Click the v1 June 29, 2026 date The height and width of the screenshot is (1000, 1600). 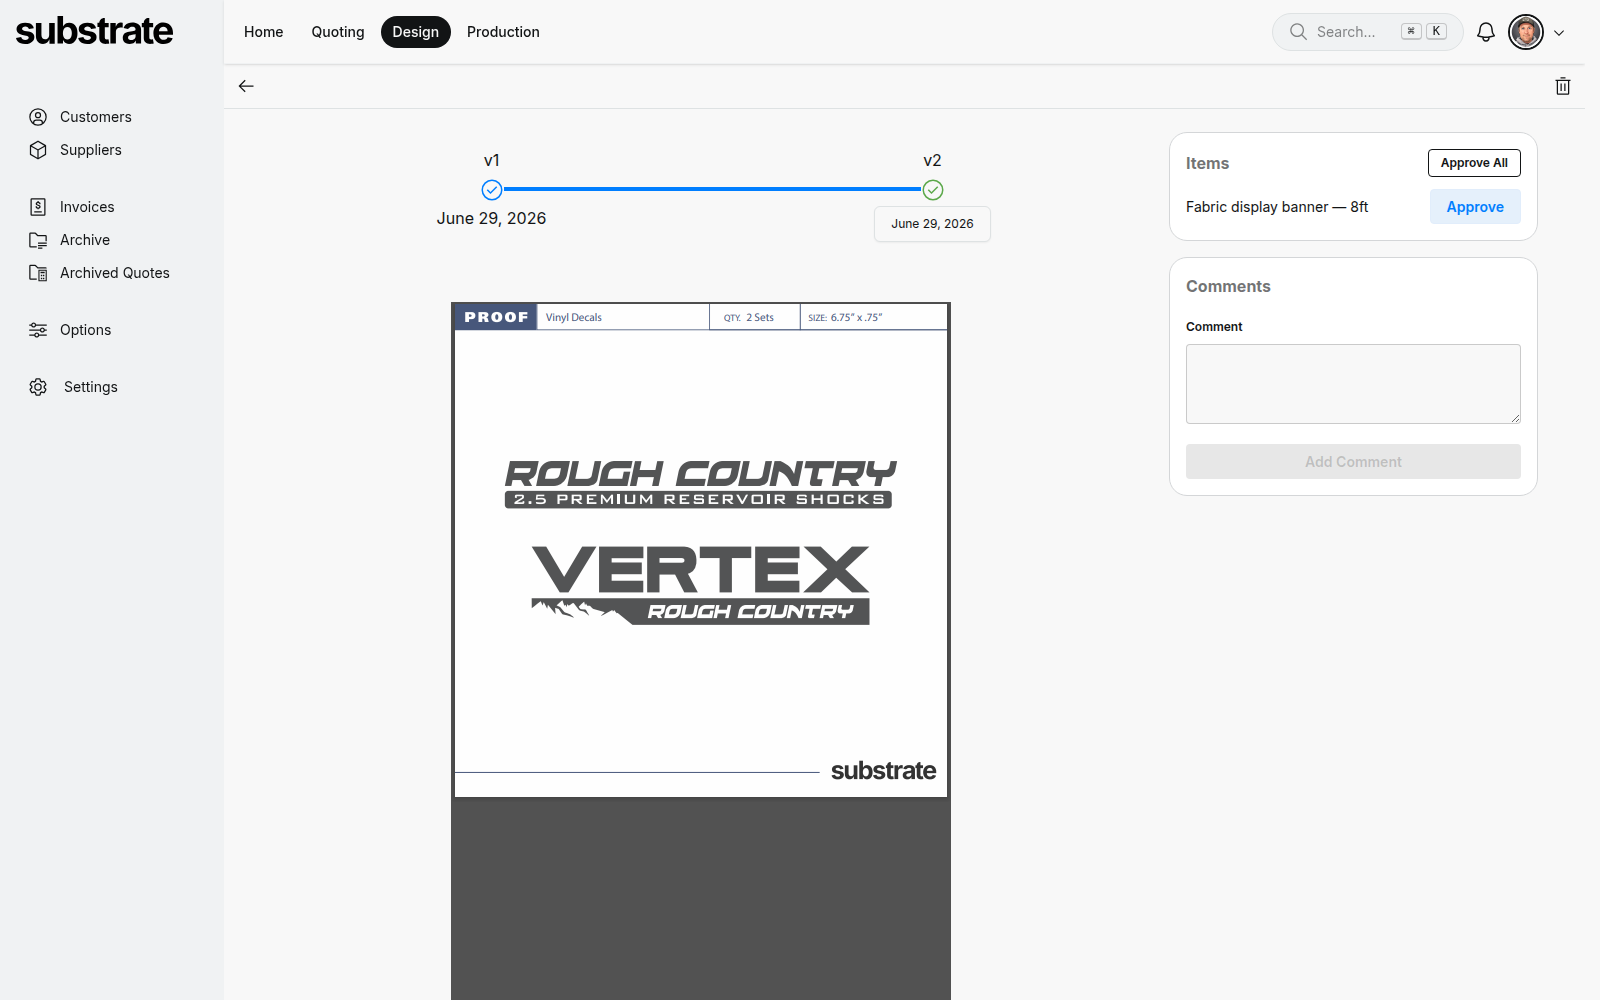pyautogui.click(x=492, y=218)
